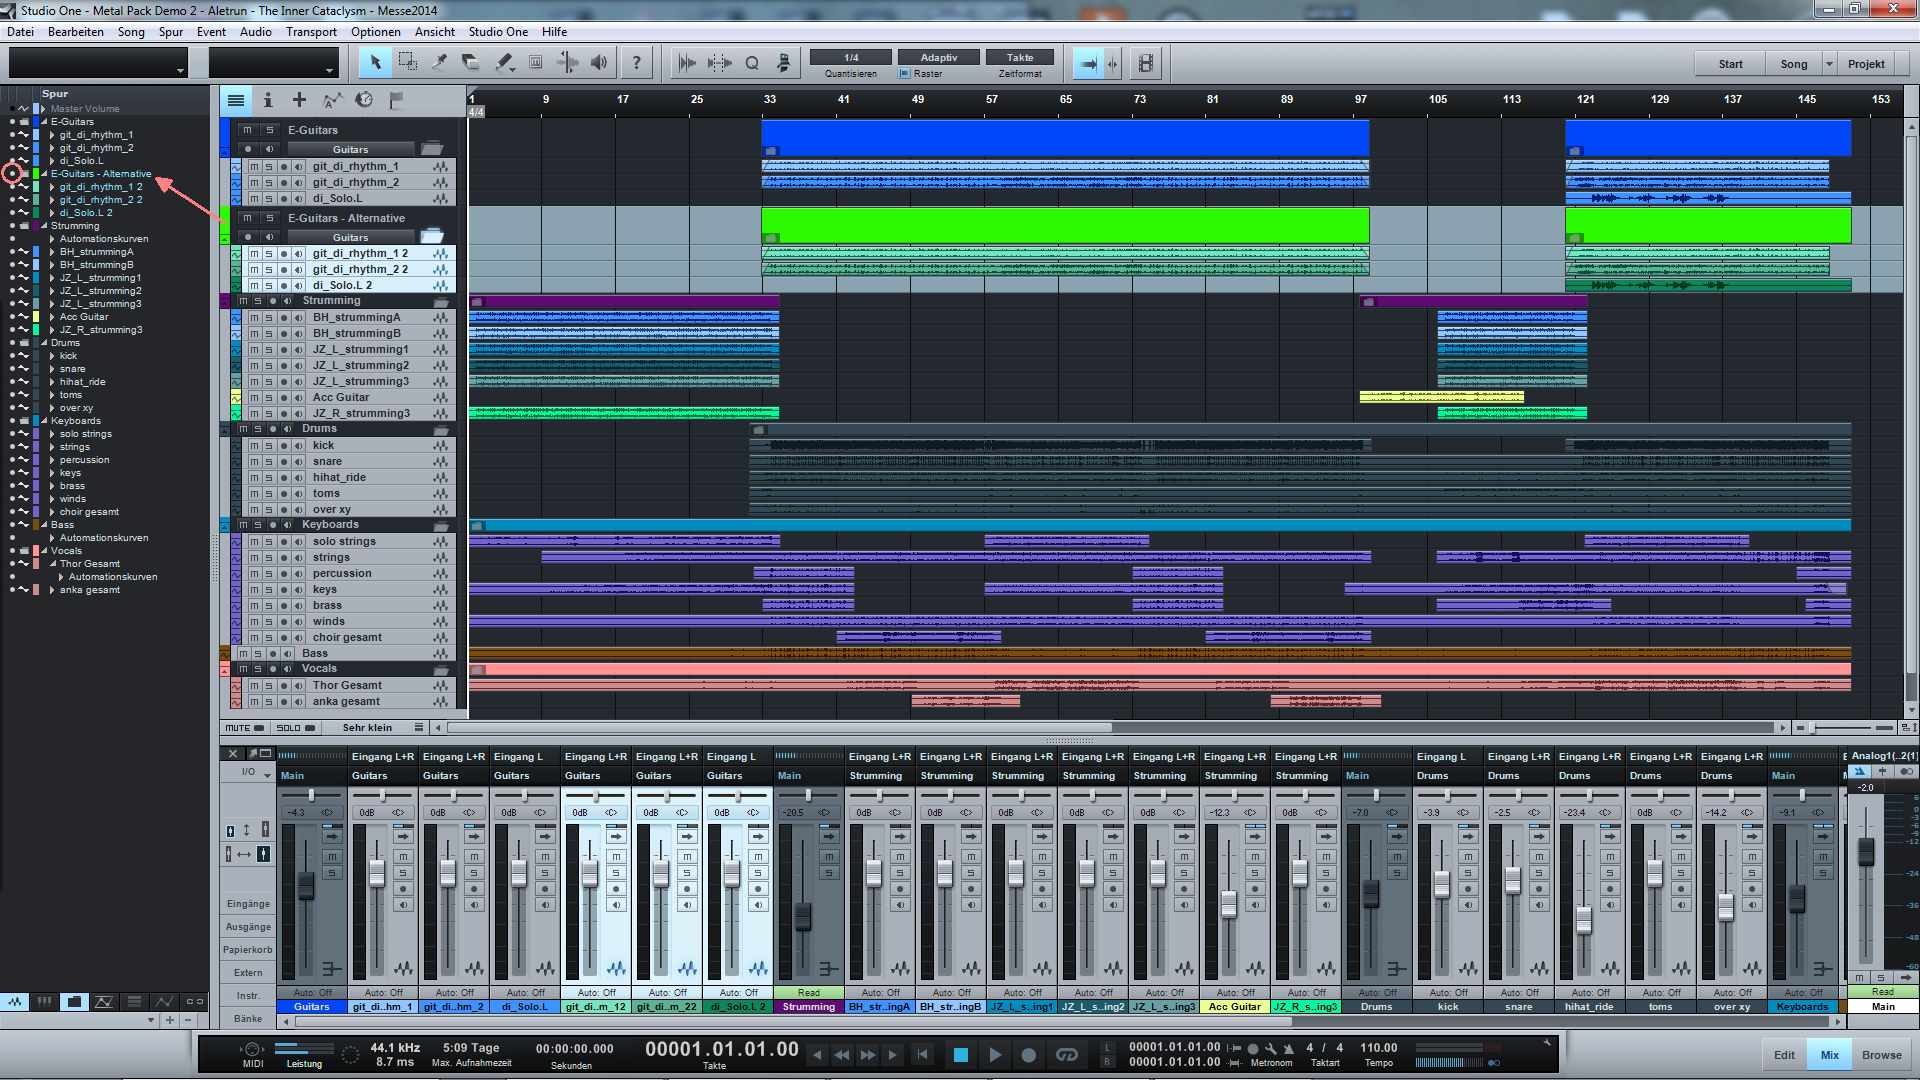
Task: Open the question mark help tool
Action: point(636,63)
